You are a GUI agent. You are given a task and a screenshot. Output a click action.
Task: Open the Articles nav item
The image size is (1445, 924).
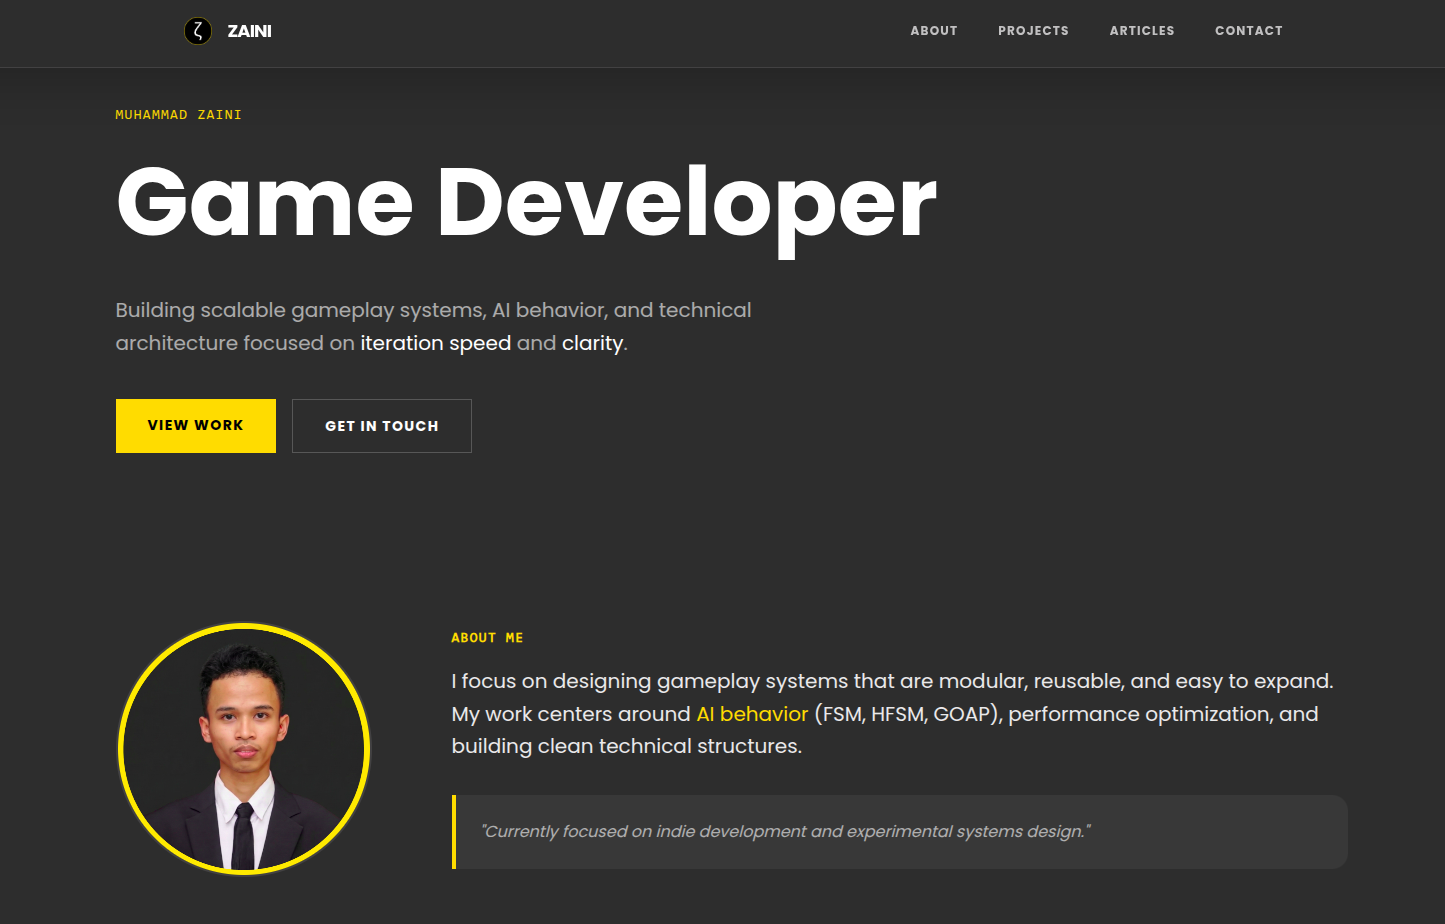click(x=1141, y=31)
